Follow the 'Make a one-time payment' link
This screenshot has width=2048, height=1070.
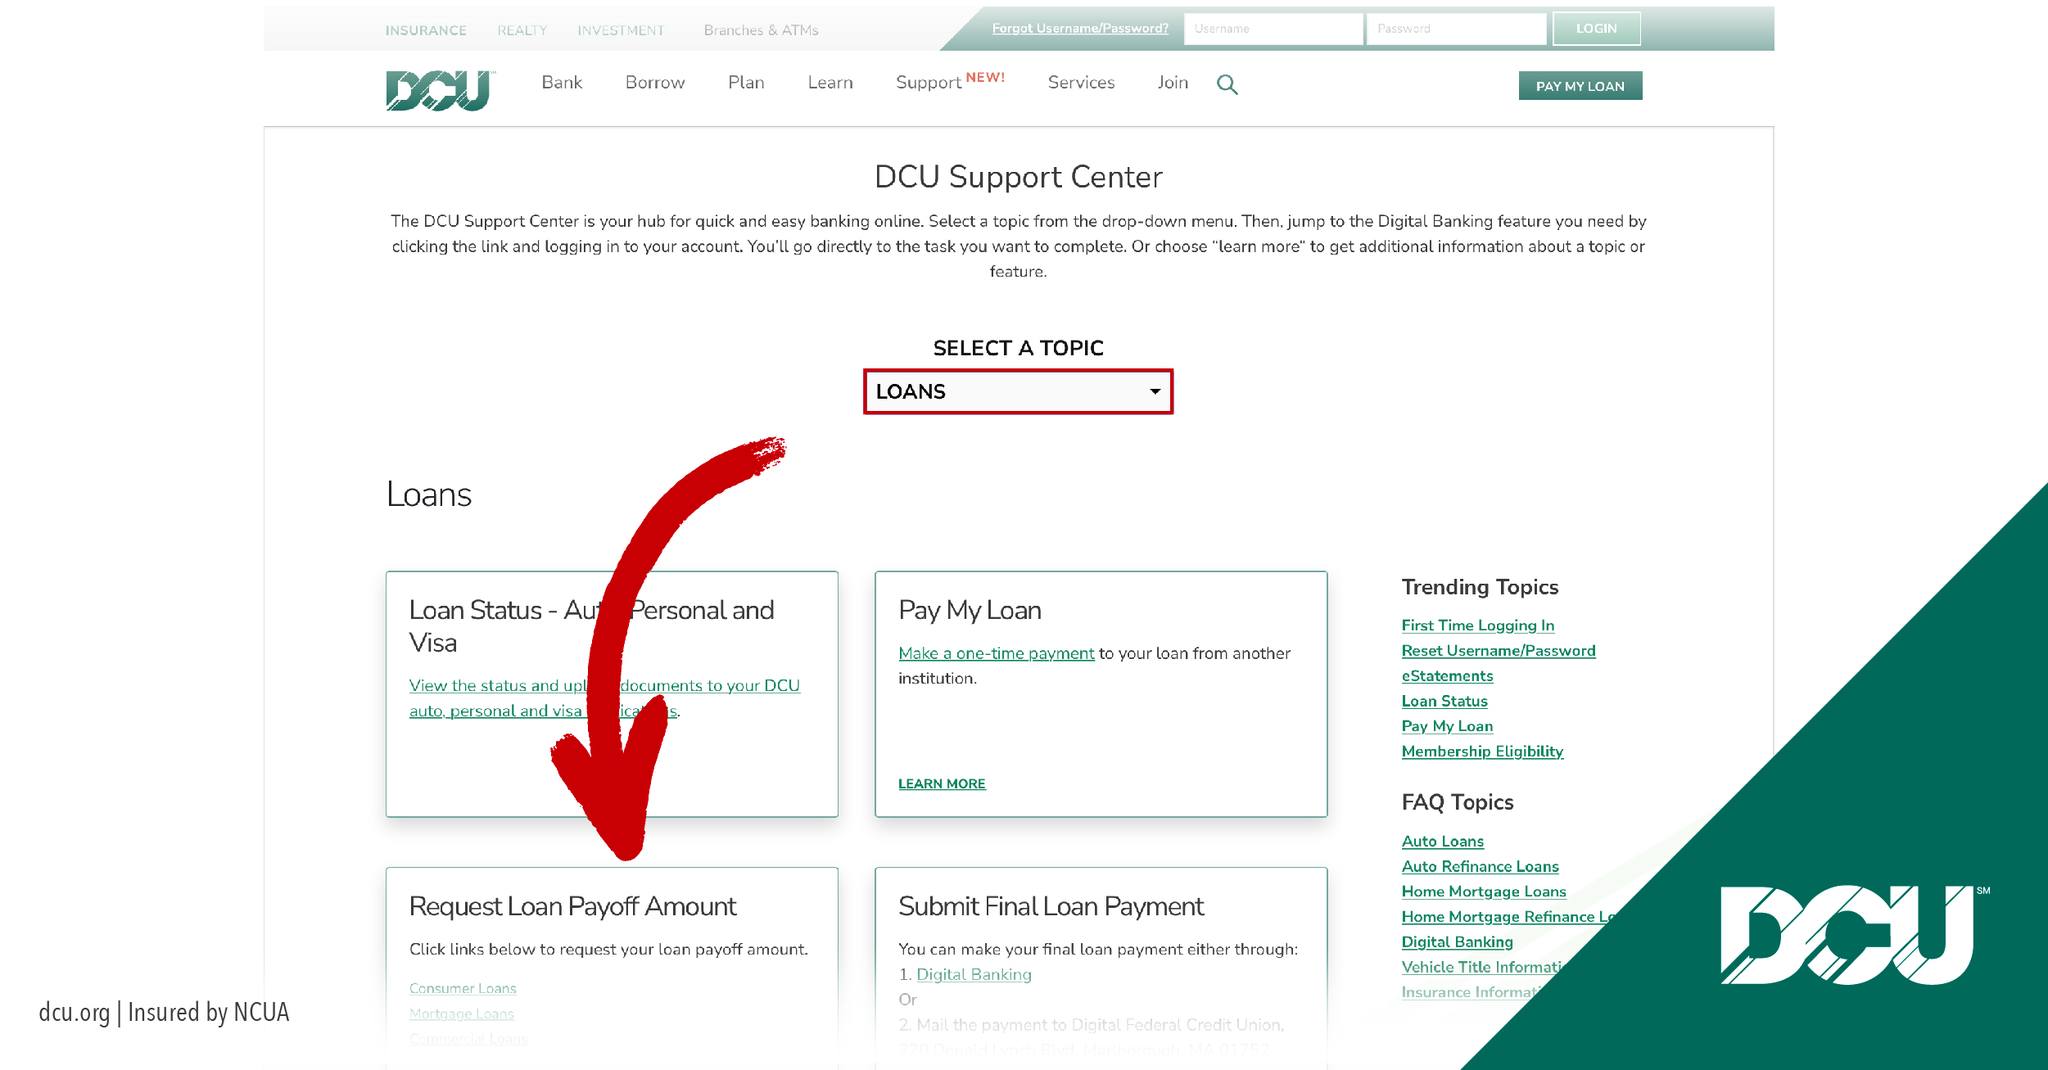996,653
